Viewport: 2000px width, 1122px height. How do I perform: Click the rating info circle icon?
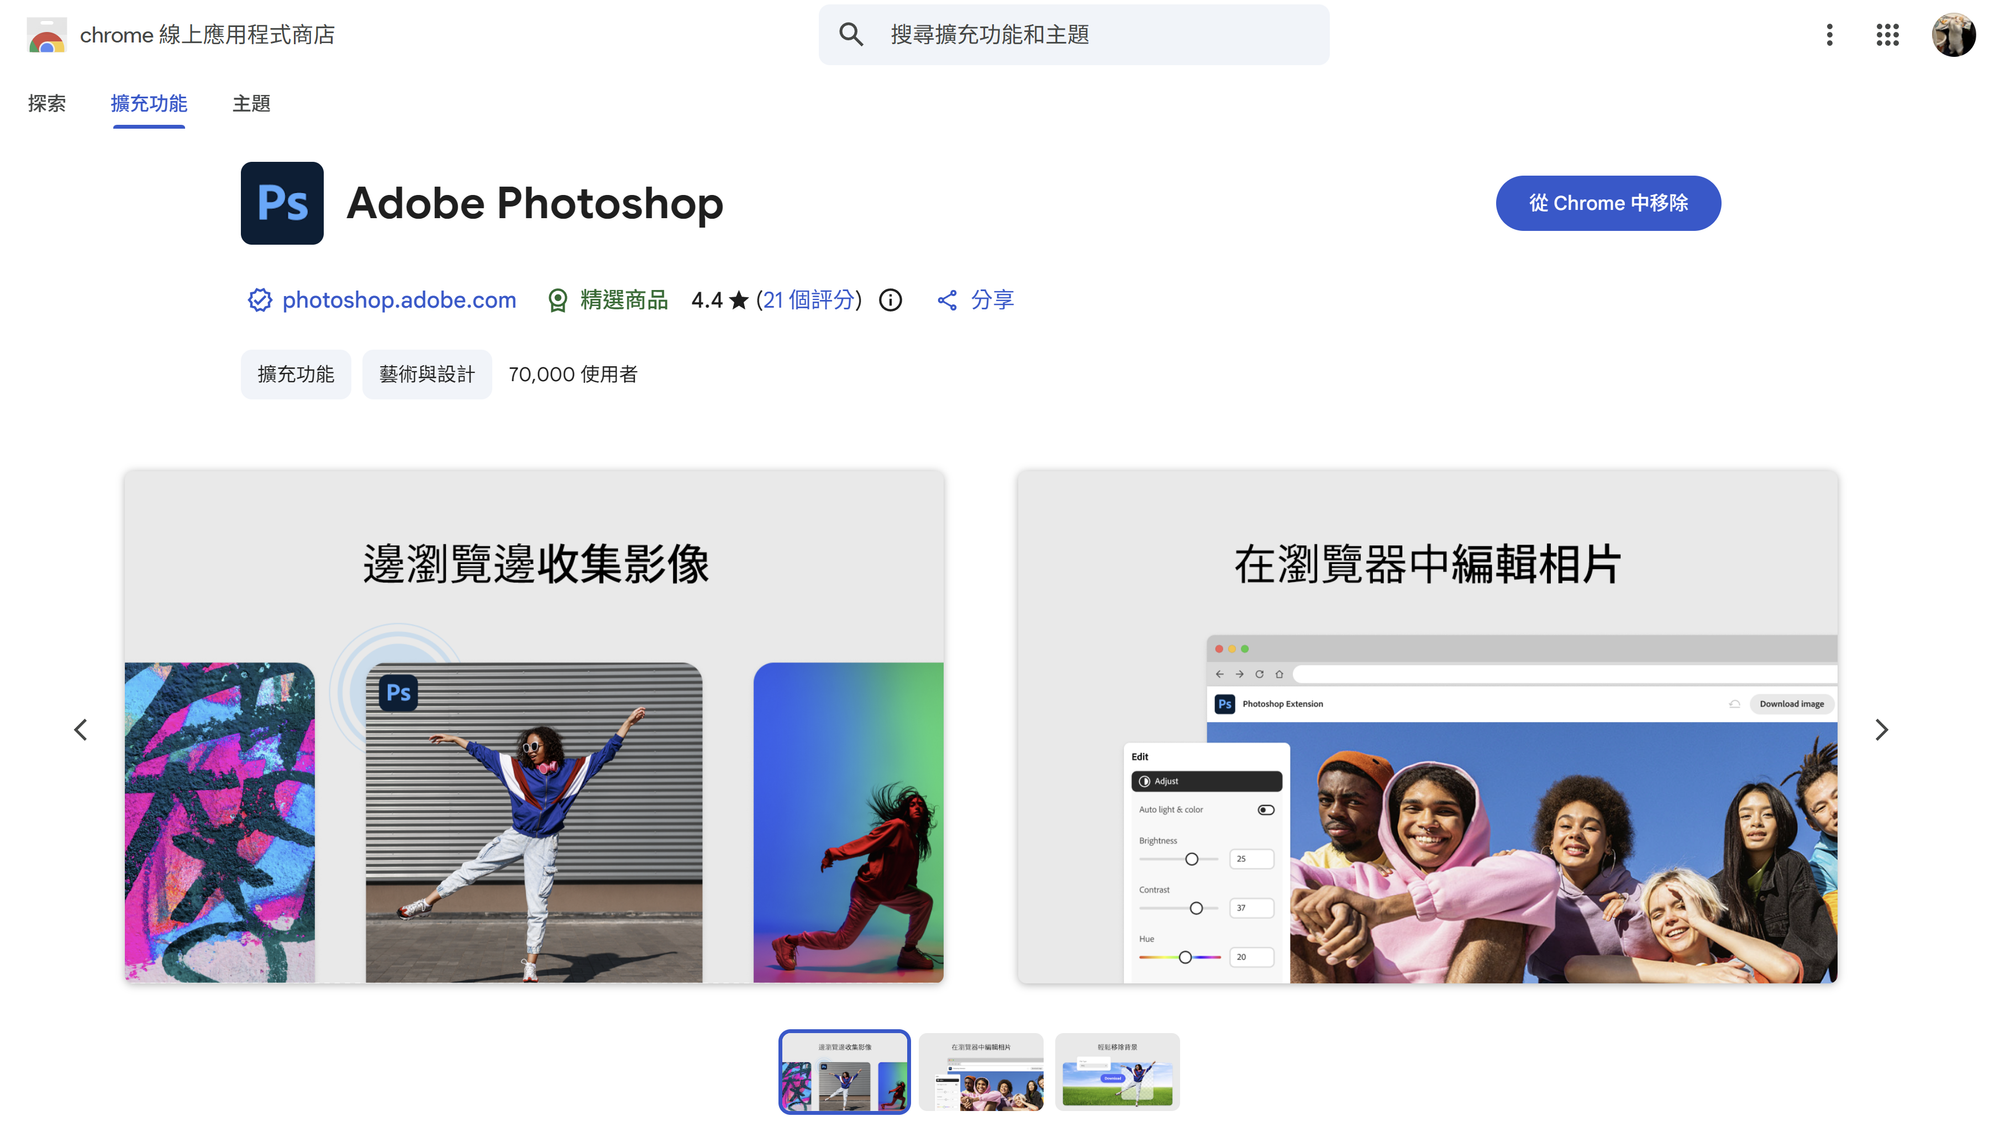[x=890, y=300]
